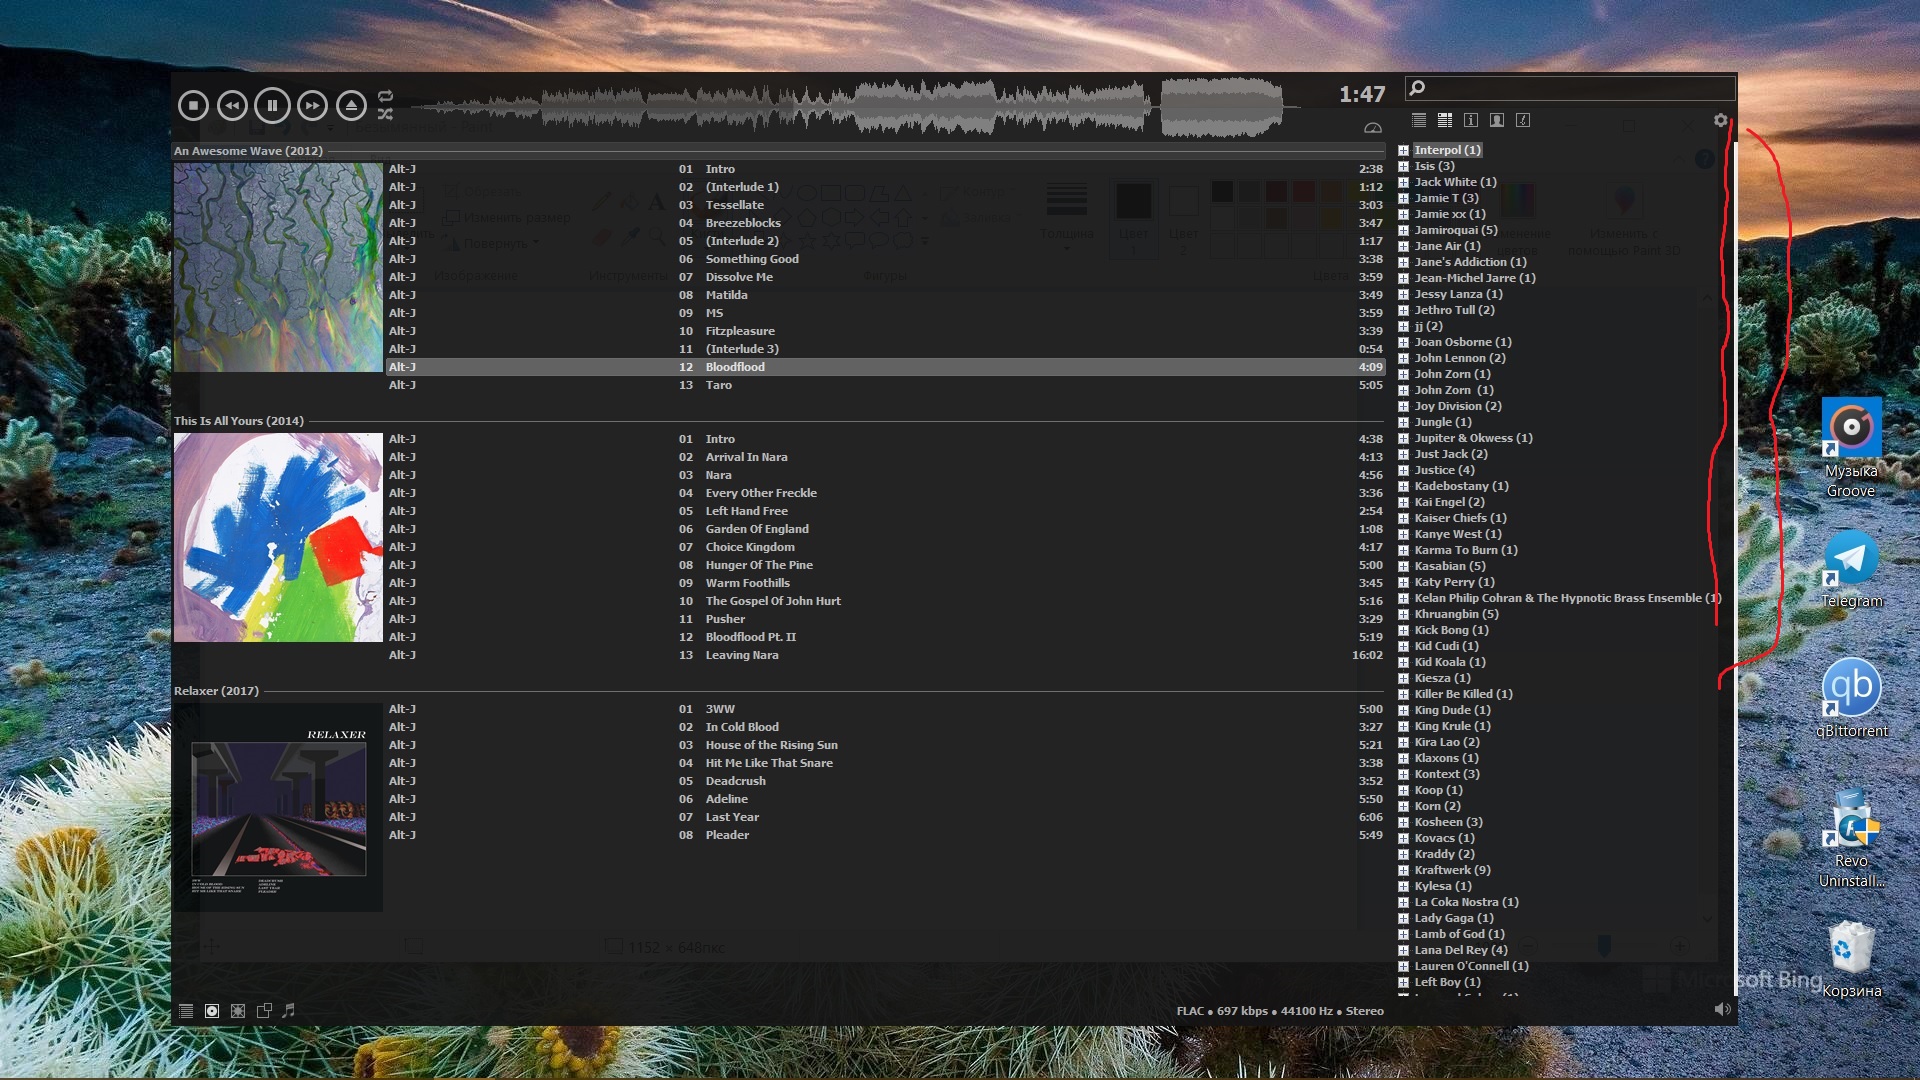The image size is (1920, 1080).
Task: Pause the current track
Action: [x=272, y=105]
